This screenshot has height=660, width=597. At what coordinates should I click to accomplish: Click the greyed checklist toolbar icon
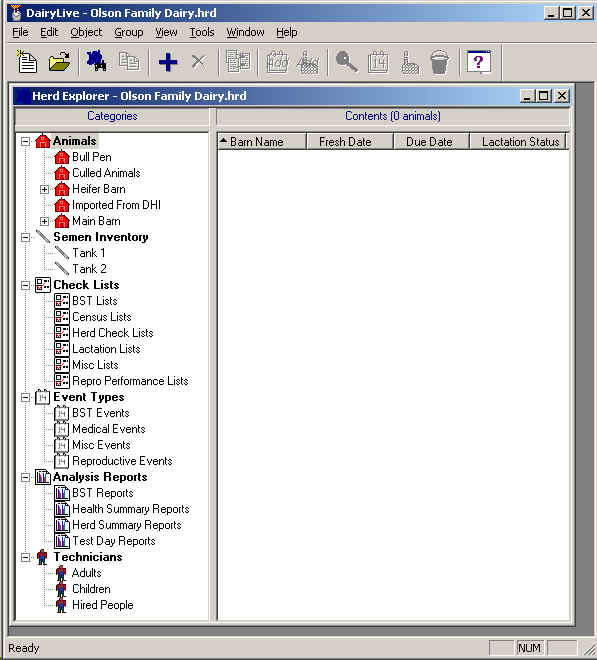[238, 62]
